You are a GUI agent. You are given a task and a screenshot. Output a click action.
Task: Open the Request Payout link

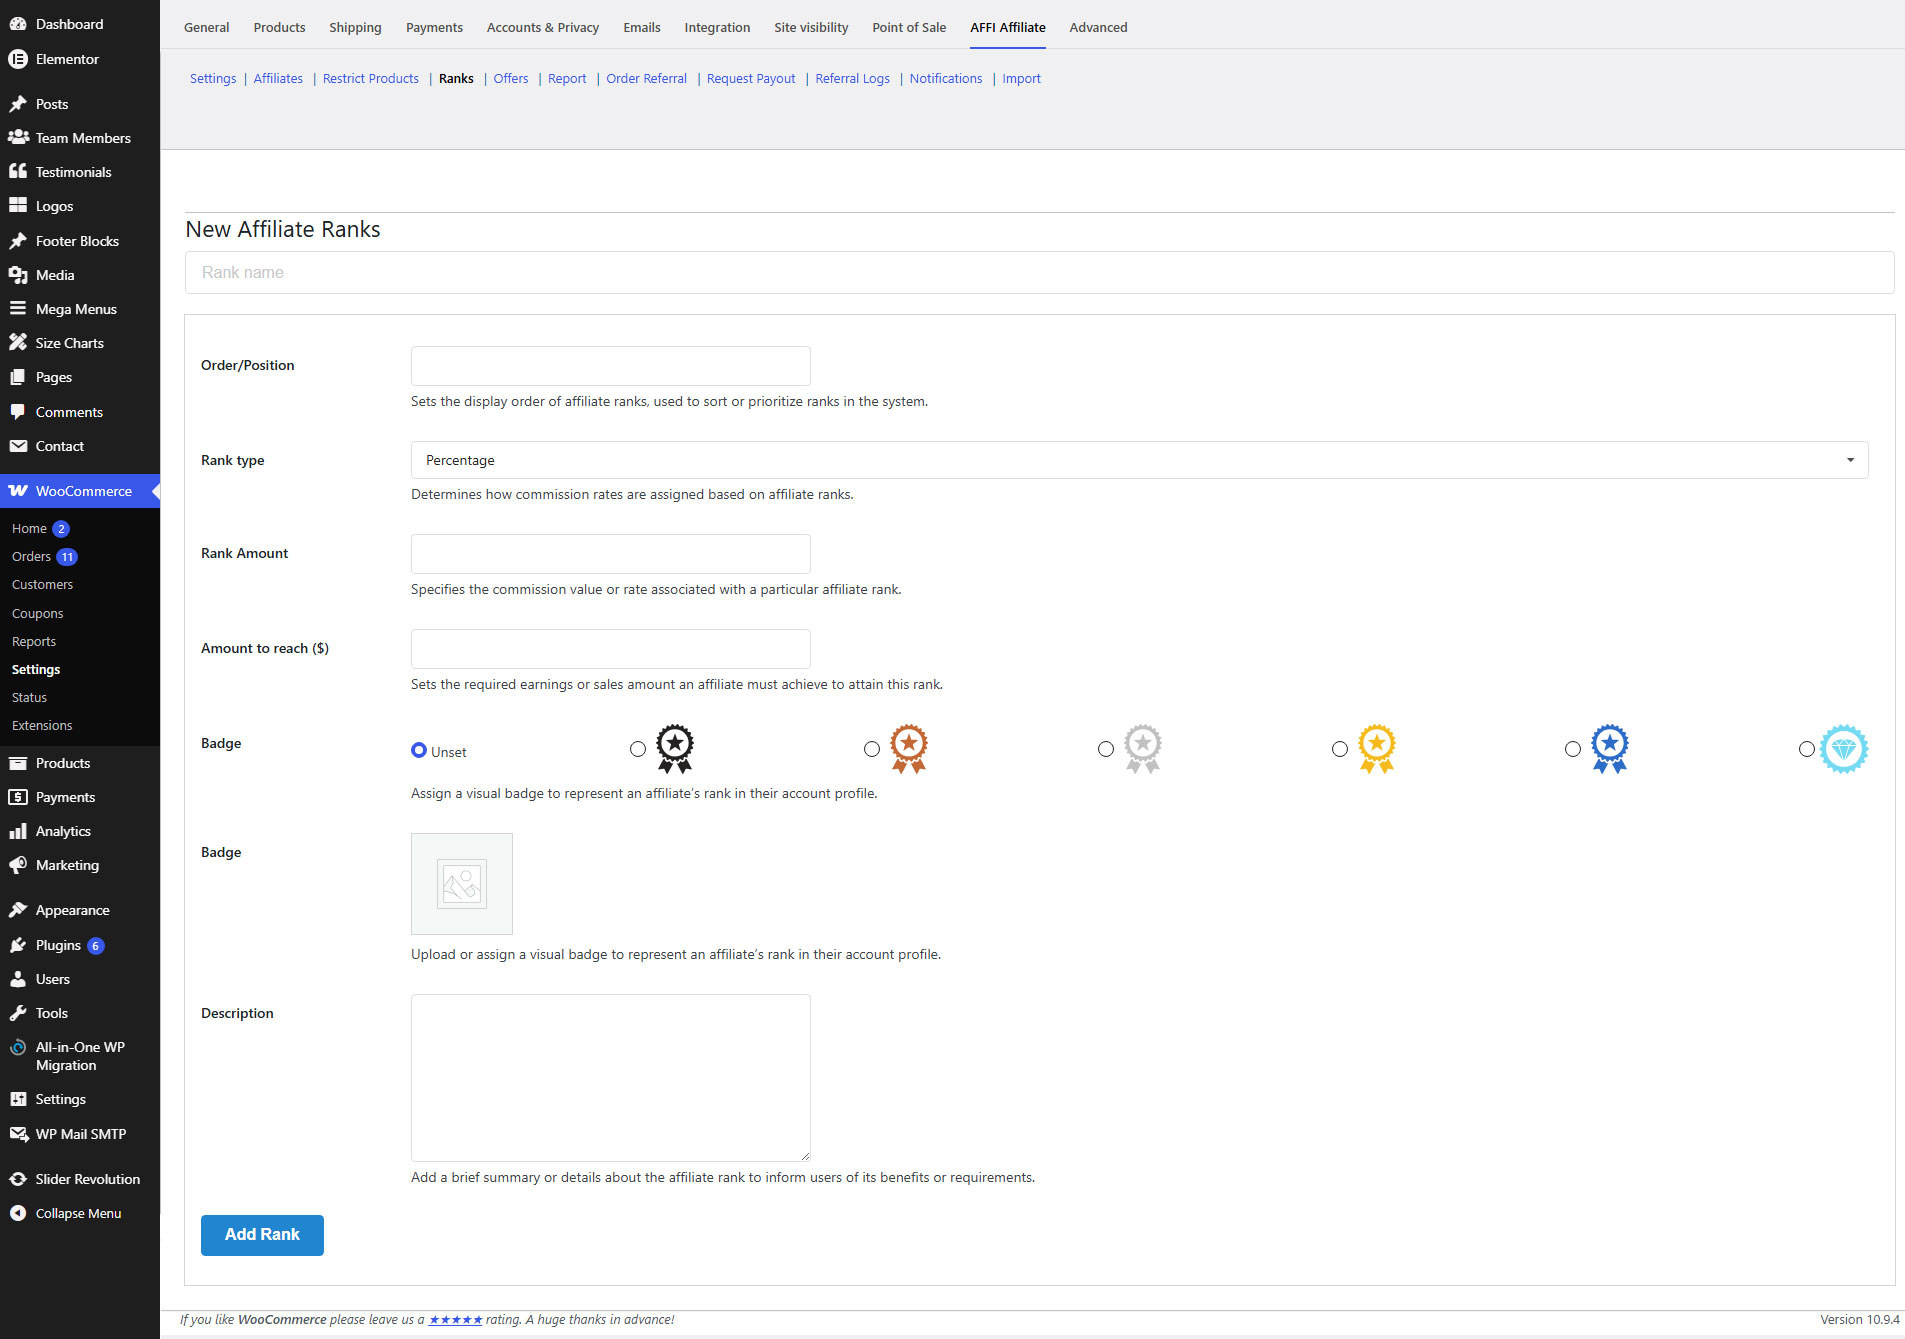pos(751,78)
